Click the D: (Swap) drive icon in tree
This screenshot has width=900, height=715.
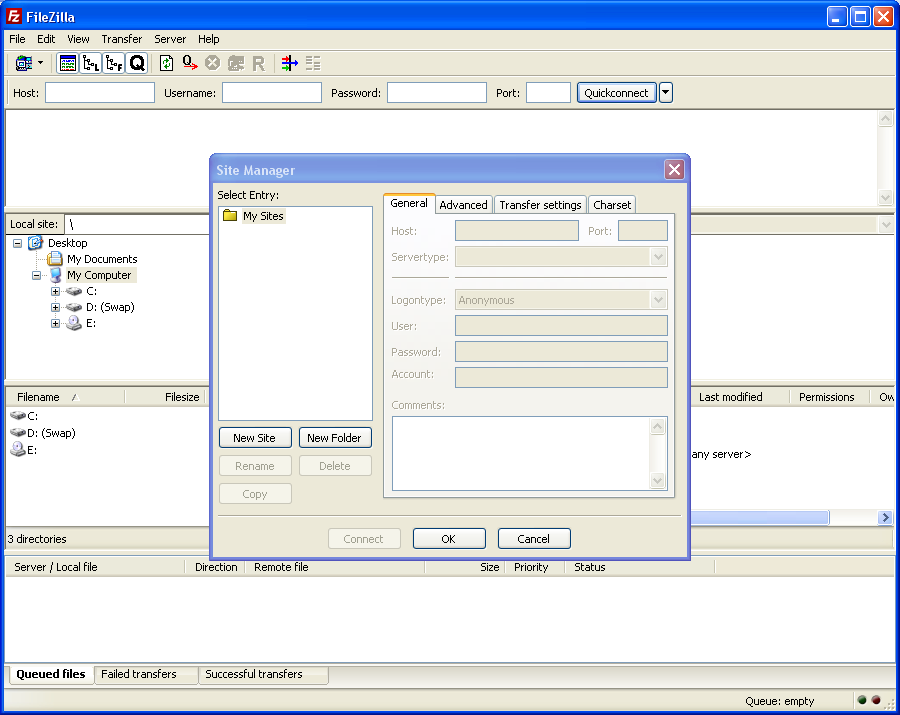pos(74,307)
